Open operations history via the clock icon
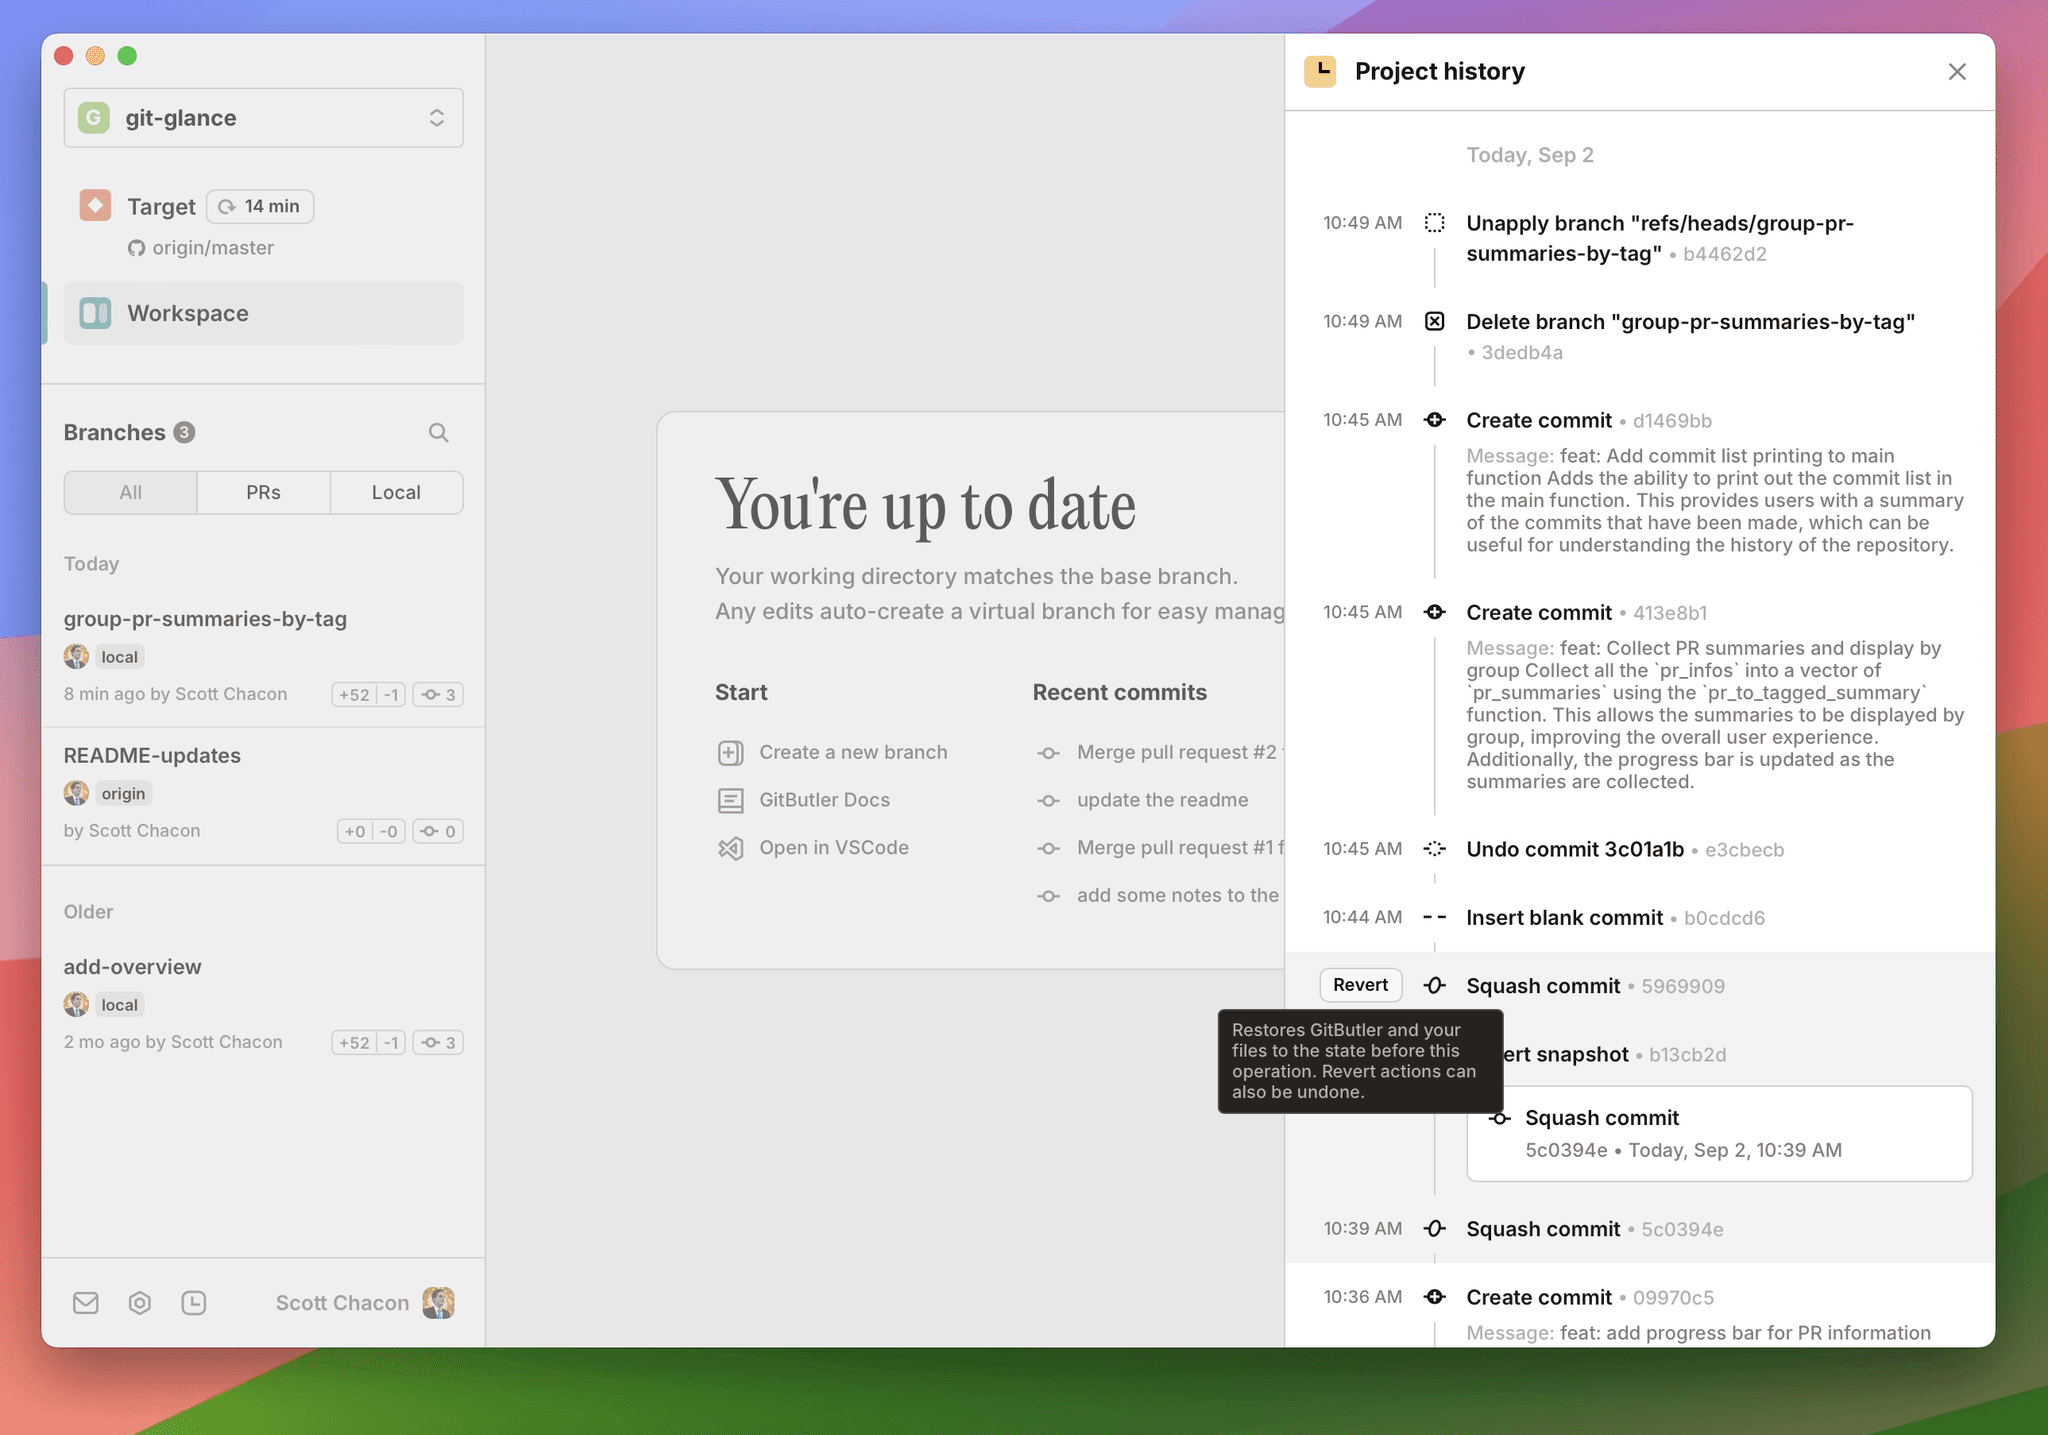The height and width of the screenshot is (1435, 2048). pos(194,1302)
